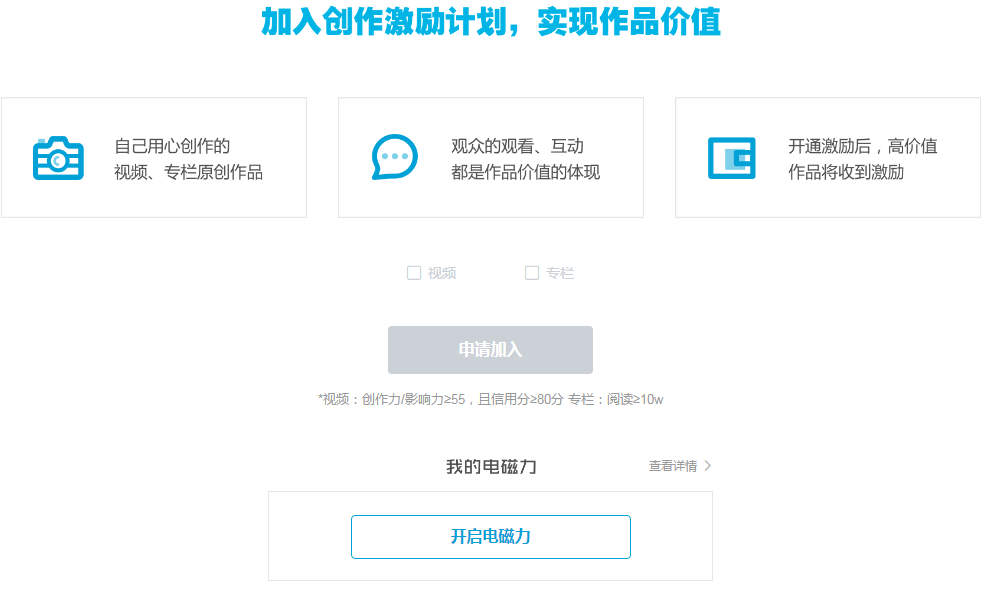Click the 我的电磁力 heading

coord(491,466)
